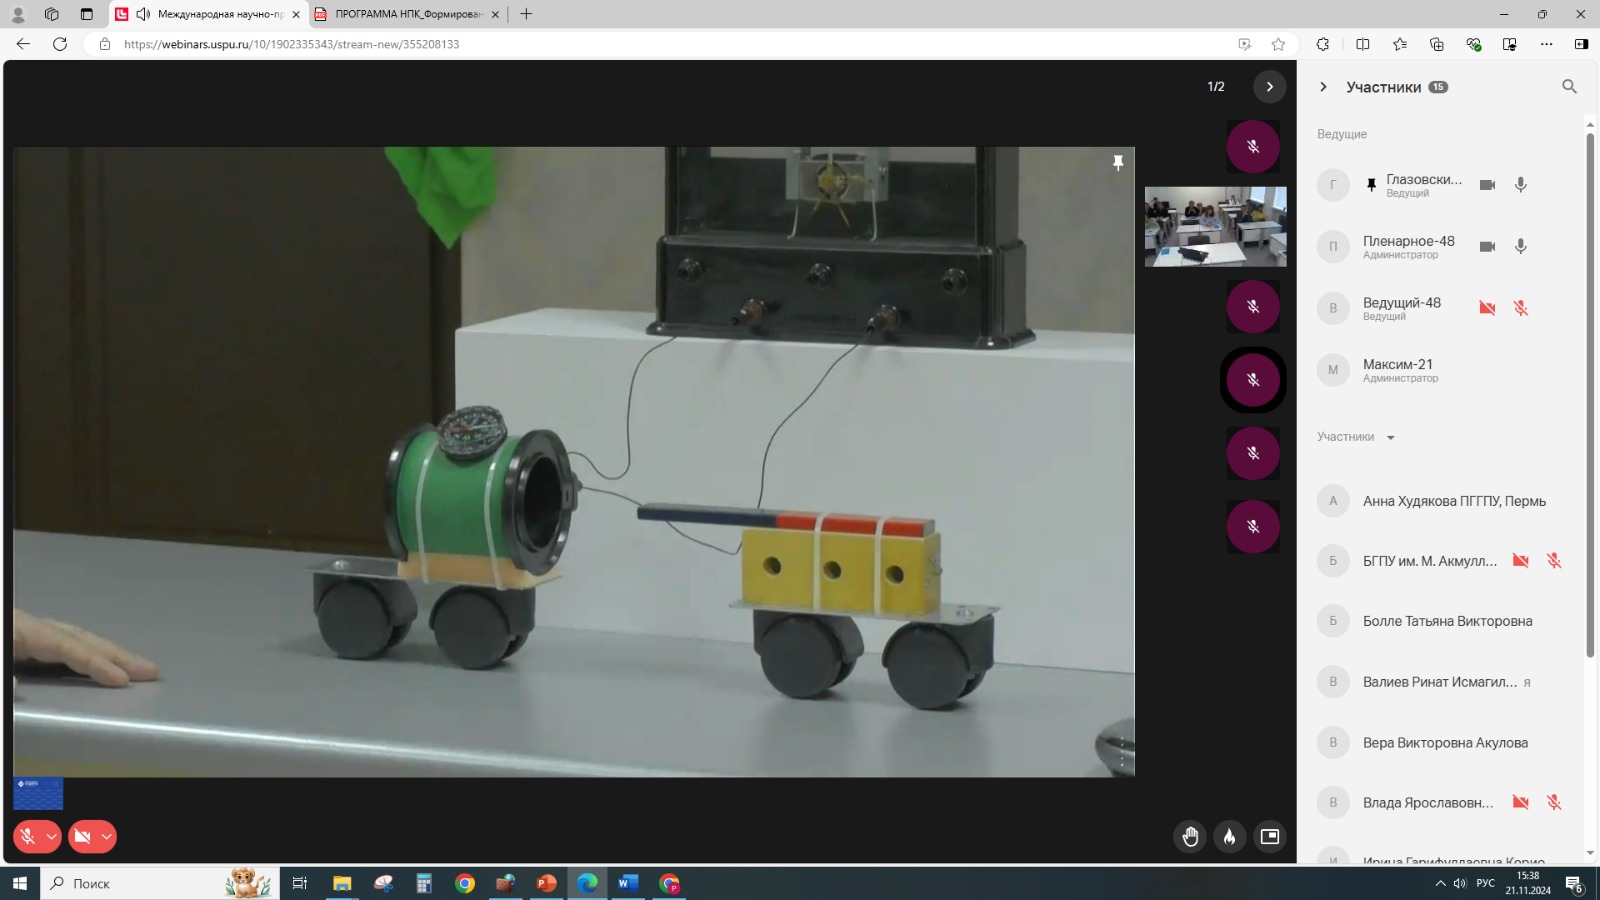The width and height of the screenshot is (1600, 900).
Task: Open three-dots options on video corner
Action: coord(1122,754)
